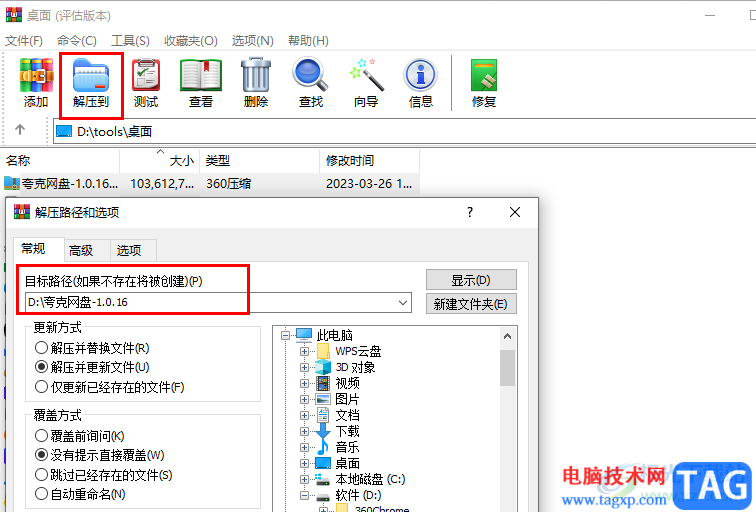
Task: Sort by 大小 column header
Action: 160,161
